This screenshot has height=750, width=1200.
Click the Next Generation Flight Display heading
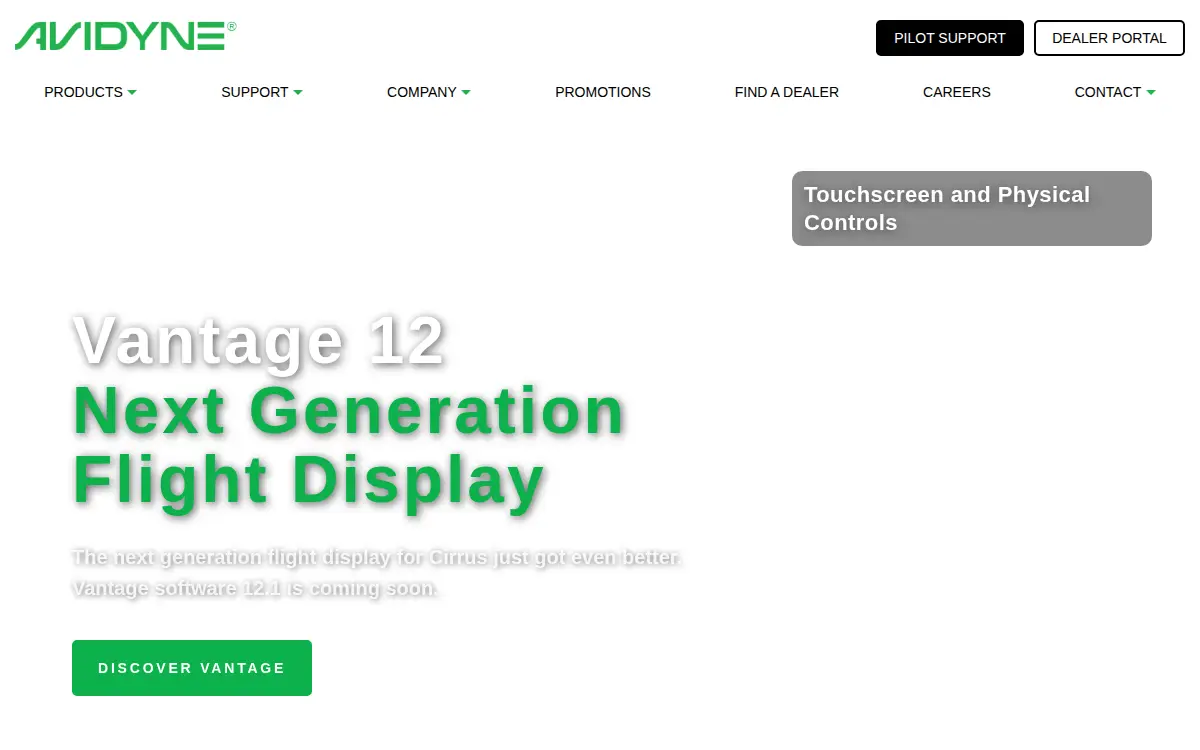[348, 445]
